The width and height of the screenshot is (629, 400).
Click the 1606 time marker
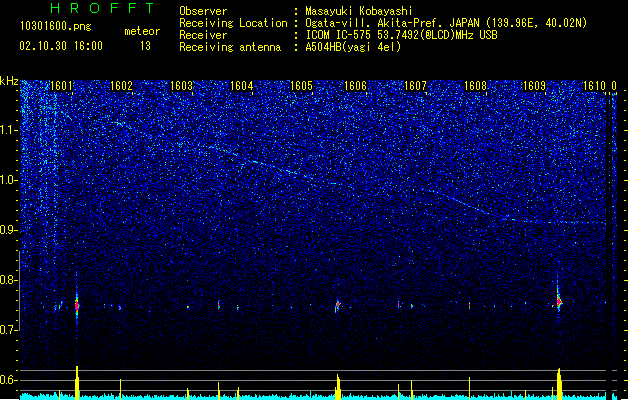(x=355, y=86)
